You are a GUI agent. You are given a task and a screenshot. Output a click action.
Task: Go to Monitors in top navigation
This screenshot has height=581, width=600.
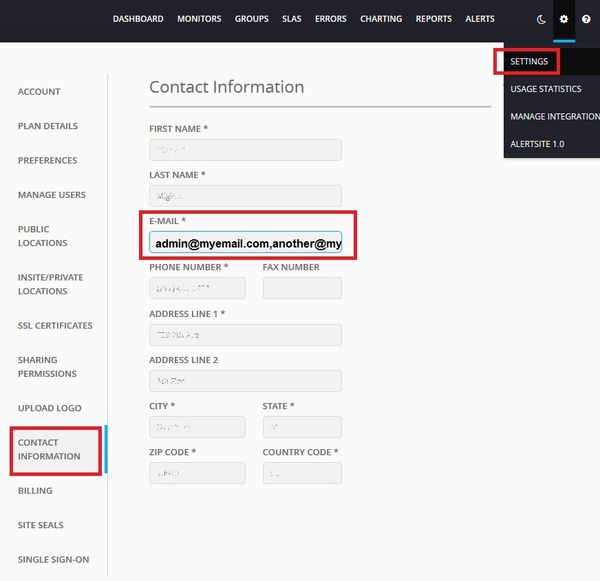coord(199,19)
